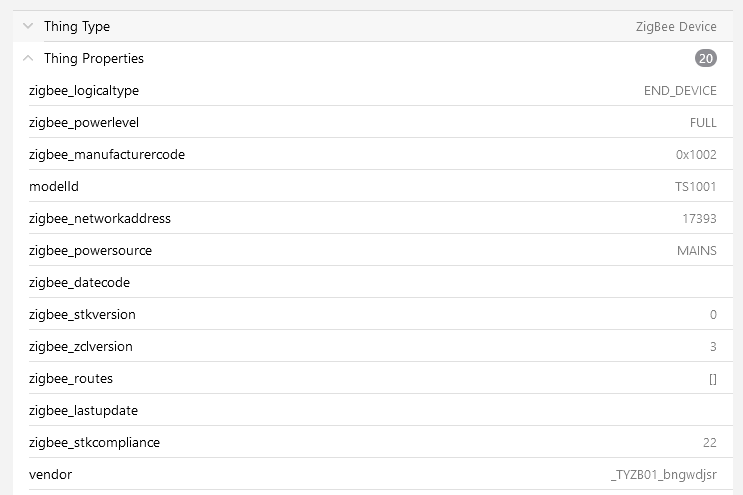Select the modelId property row
The image size is (743, 495).
(x=371, y=186)
